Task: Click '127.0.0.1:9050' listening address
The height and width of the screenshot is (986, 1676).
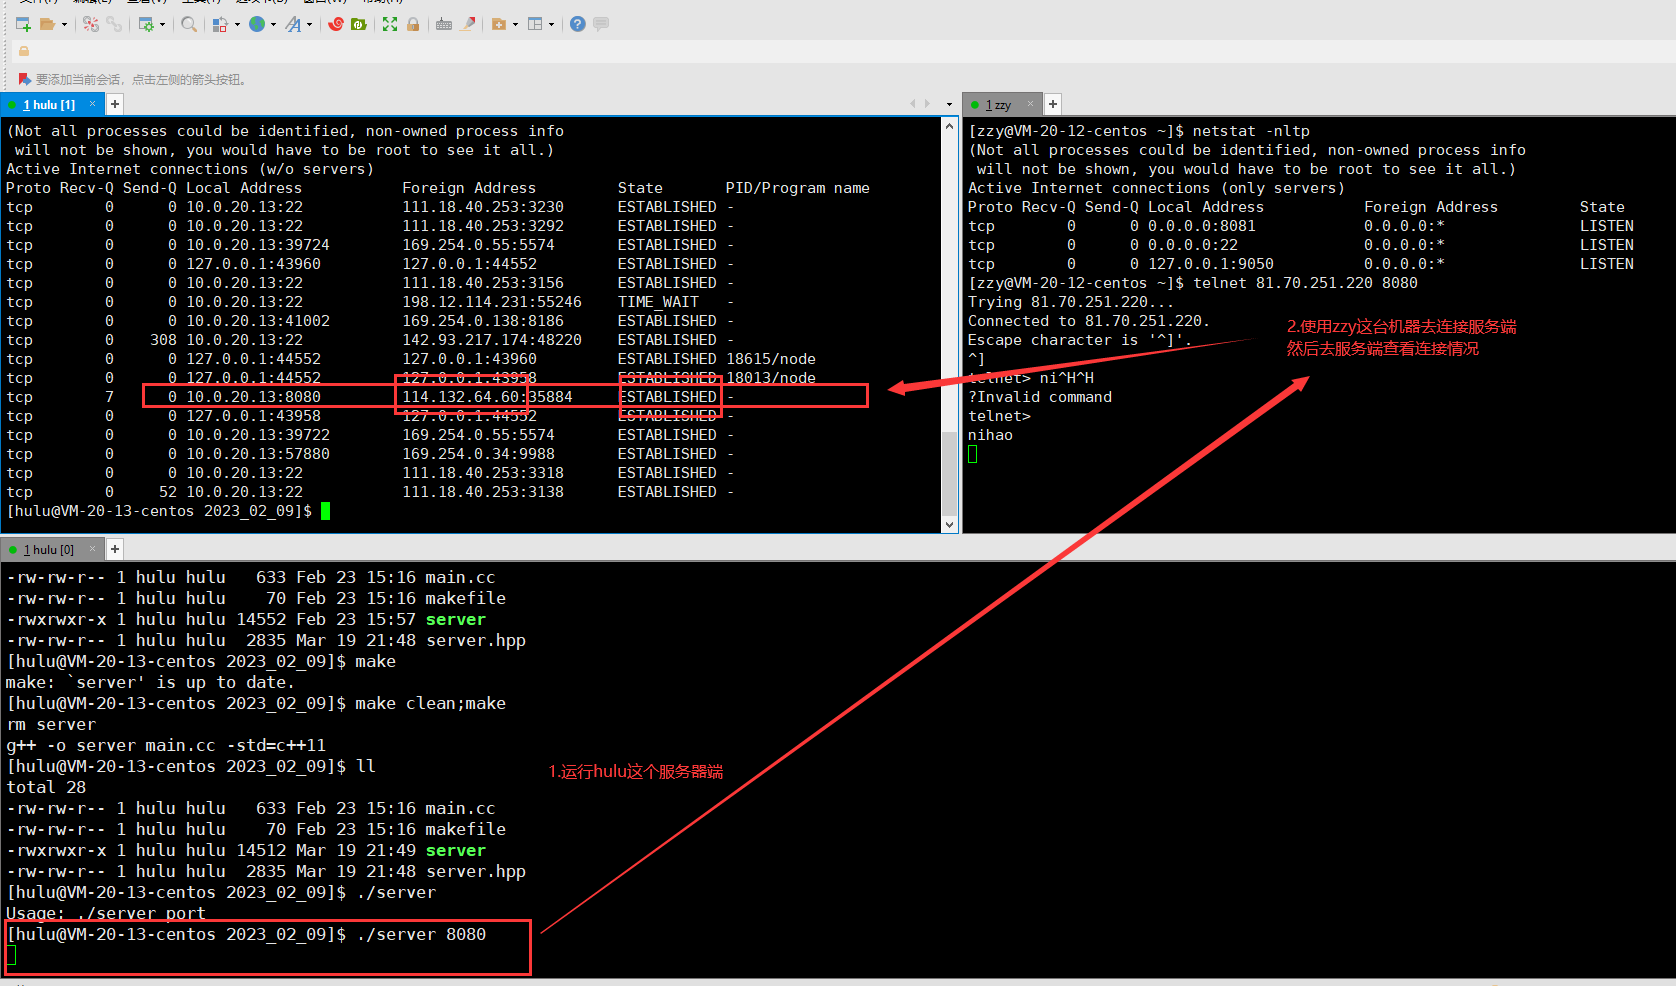Action: [x=1210, y=264]
